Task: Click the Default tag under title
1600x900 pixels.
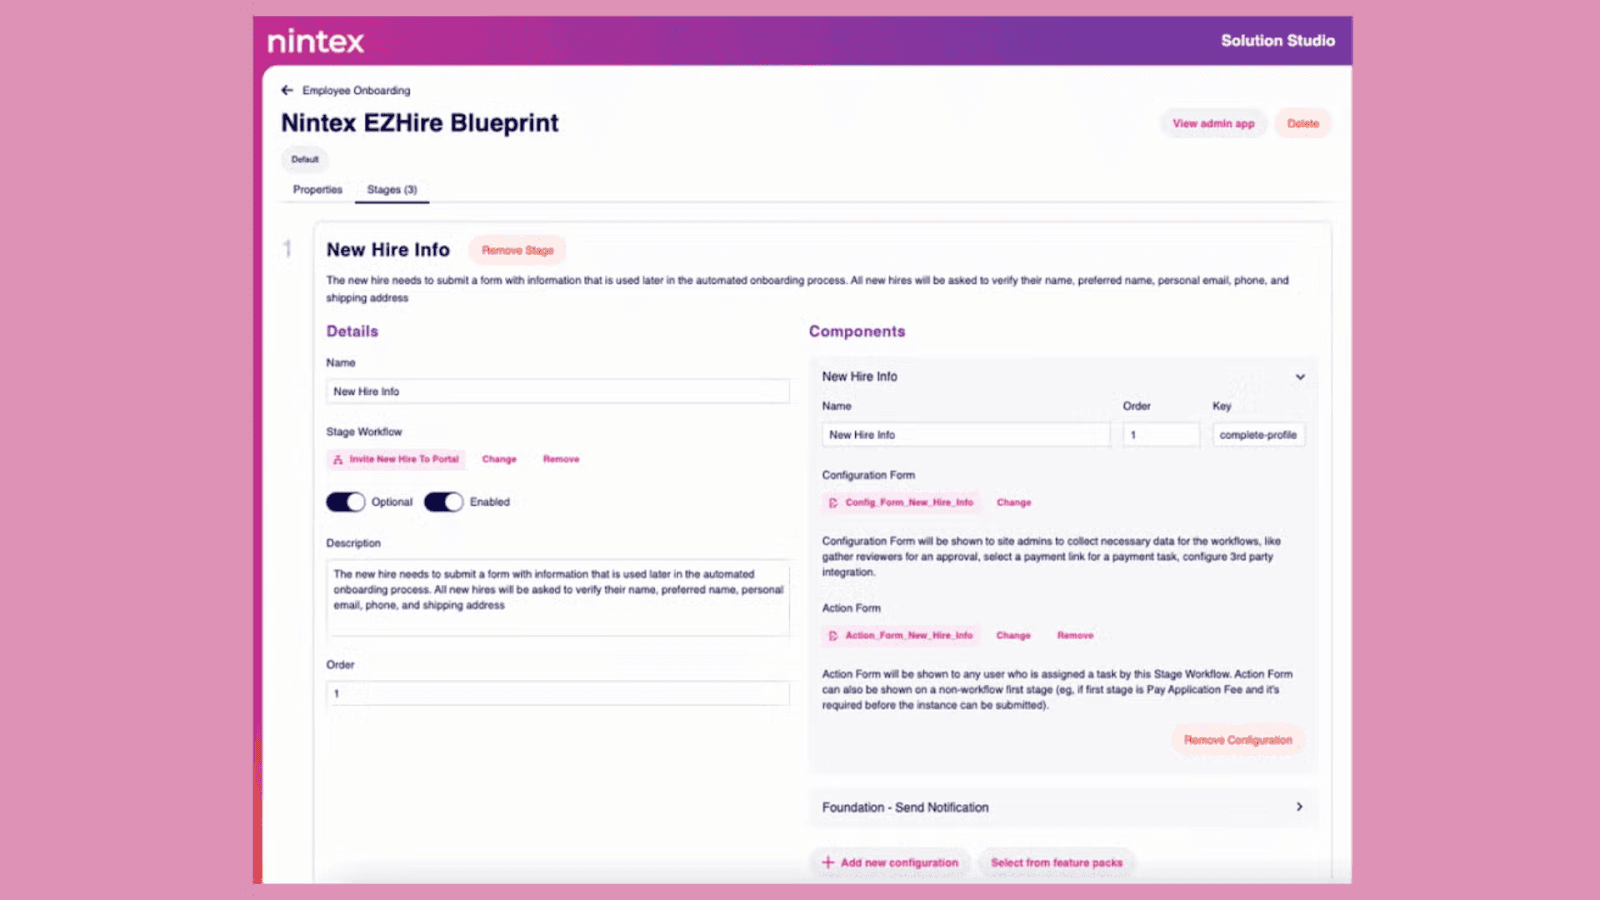Action: click(x=305, y=160)
